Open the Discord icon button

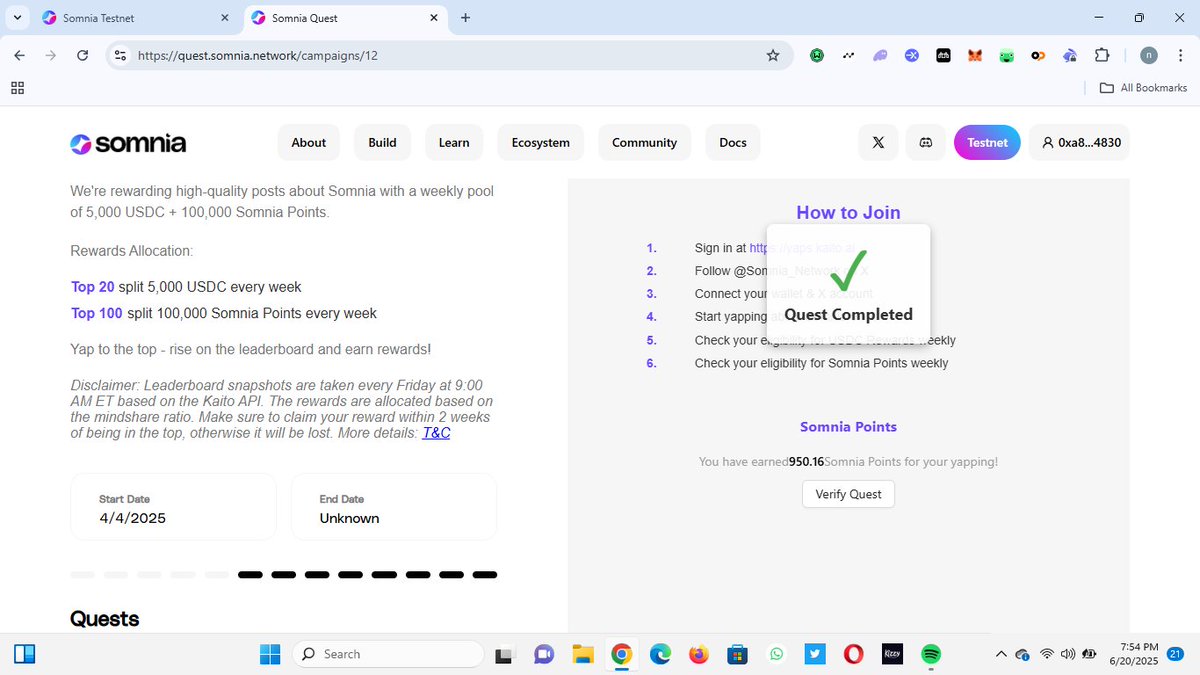click(926, 143)
